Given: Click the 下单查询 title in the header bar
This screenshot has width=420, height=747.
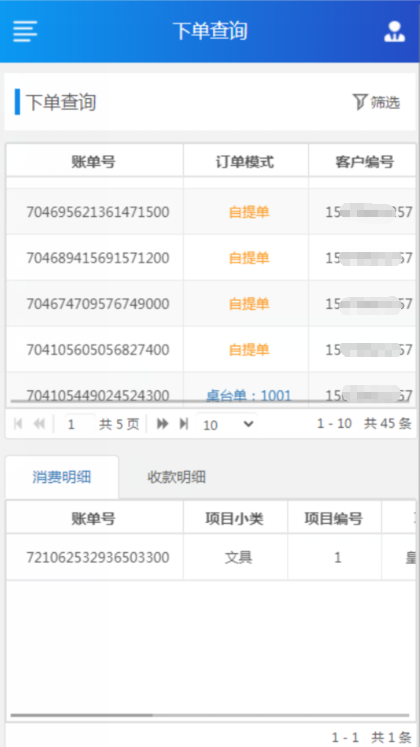Looking at the screenshot, I should [210, 31].
